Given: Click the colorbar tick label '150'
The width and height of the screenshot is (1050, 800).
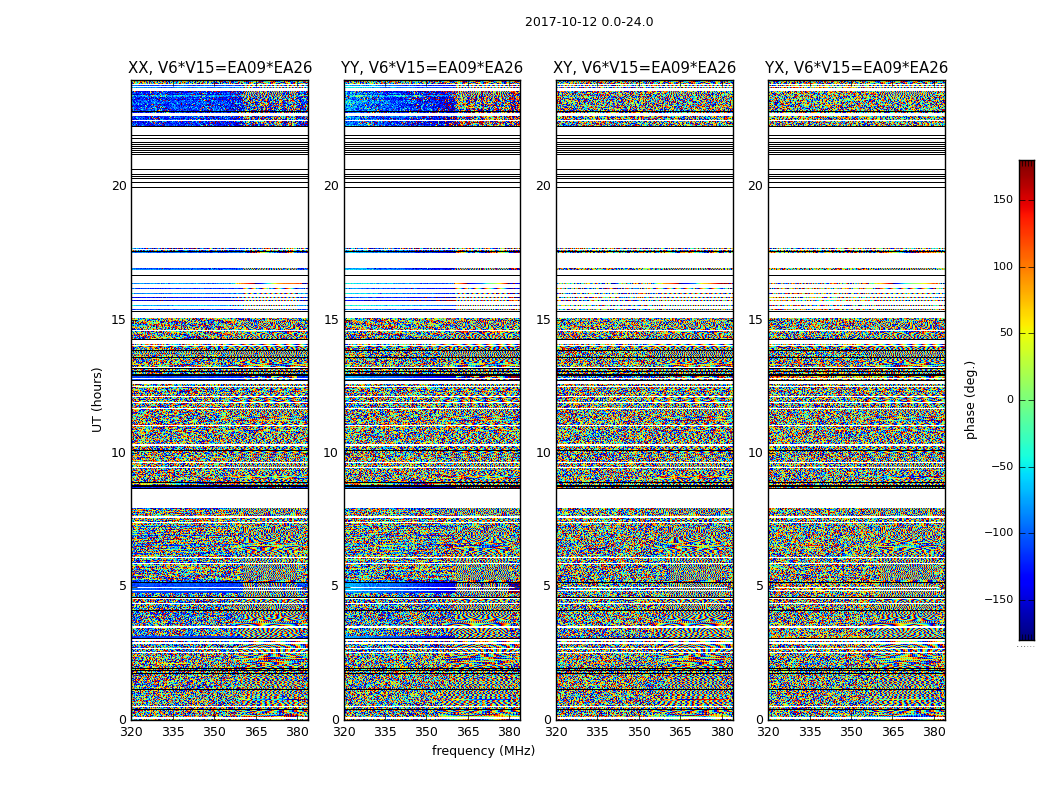Looking at the screenshot, I should point(1003,199).
